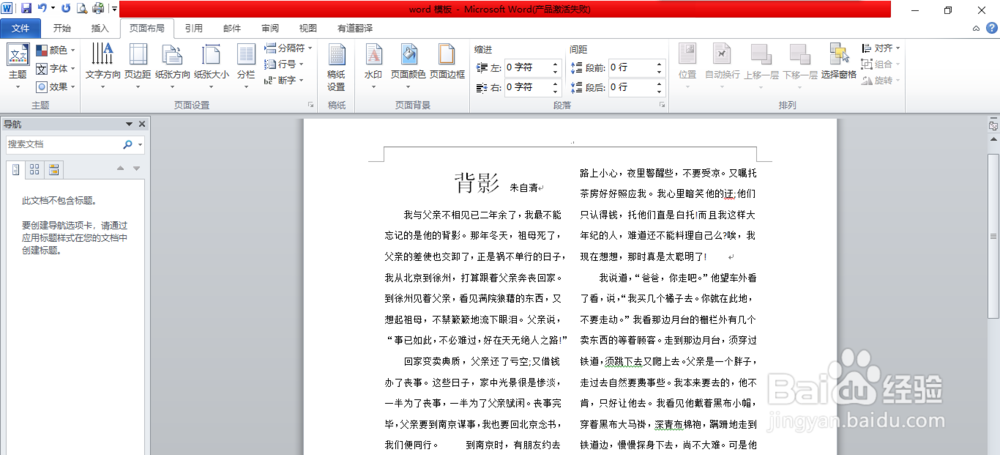Click the Help question mark icon
This screenshot has width=1000, height=455.
[992, 28]
